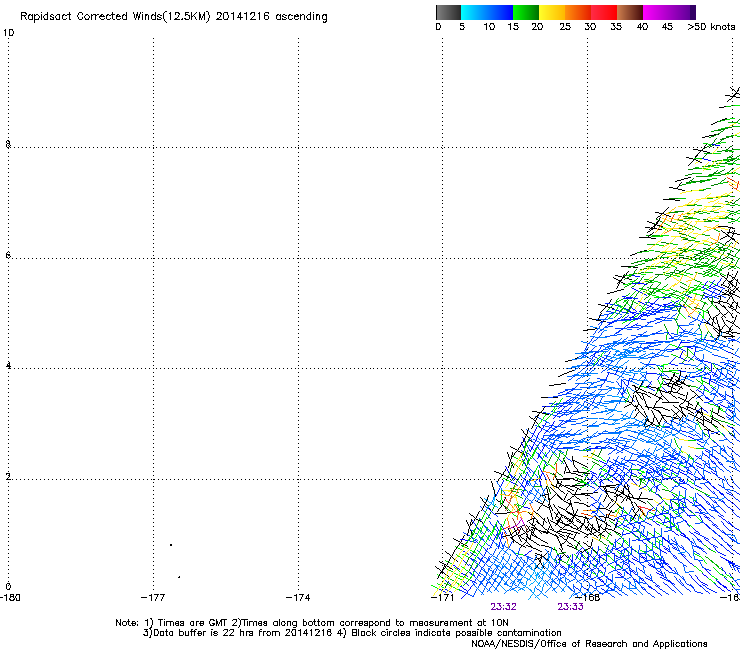Click the green 15-20 knots legend color
The width and height of the screenshot is (740, 650).
click(x=526, y=12)
